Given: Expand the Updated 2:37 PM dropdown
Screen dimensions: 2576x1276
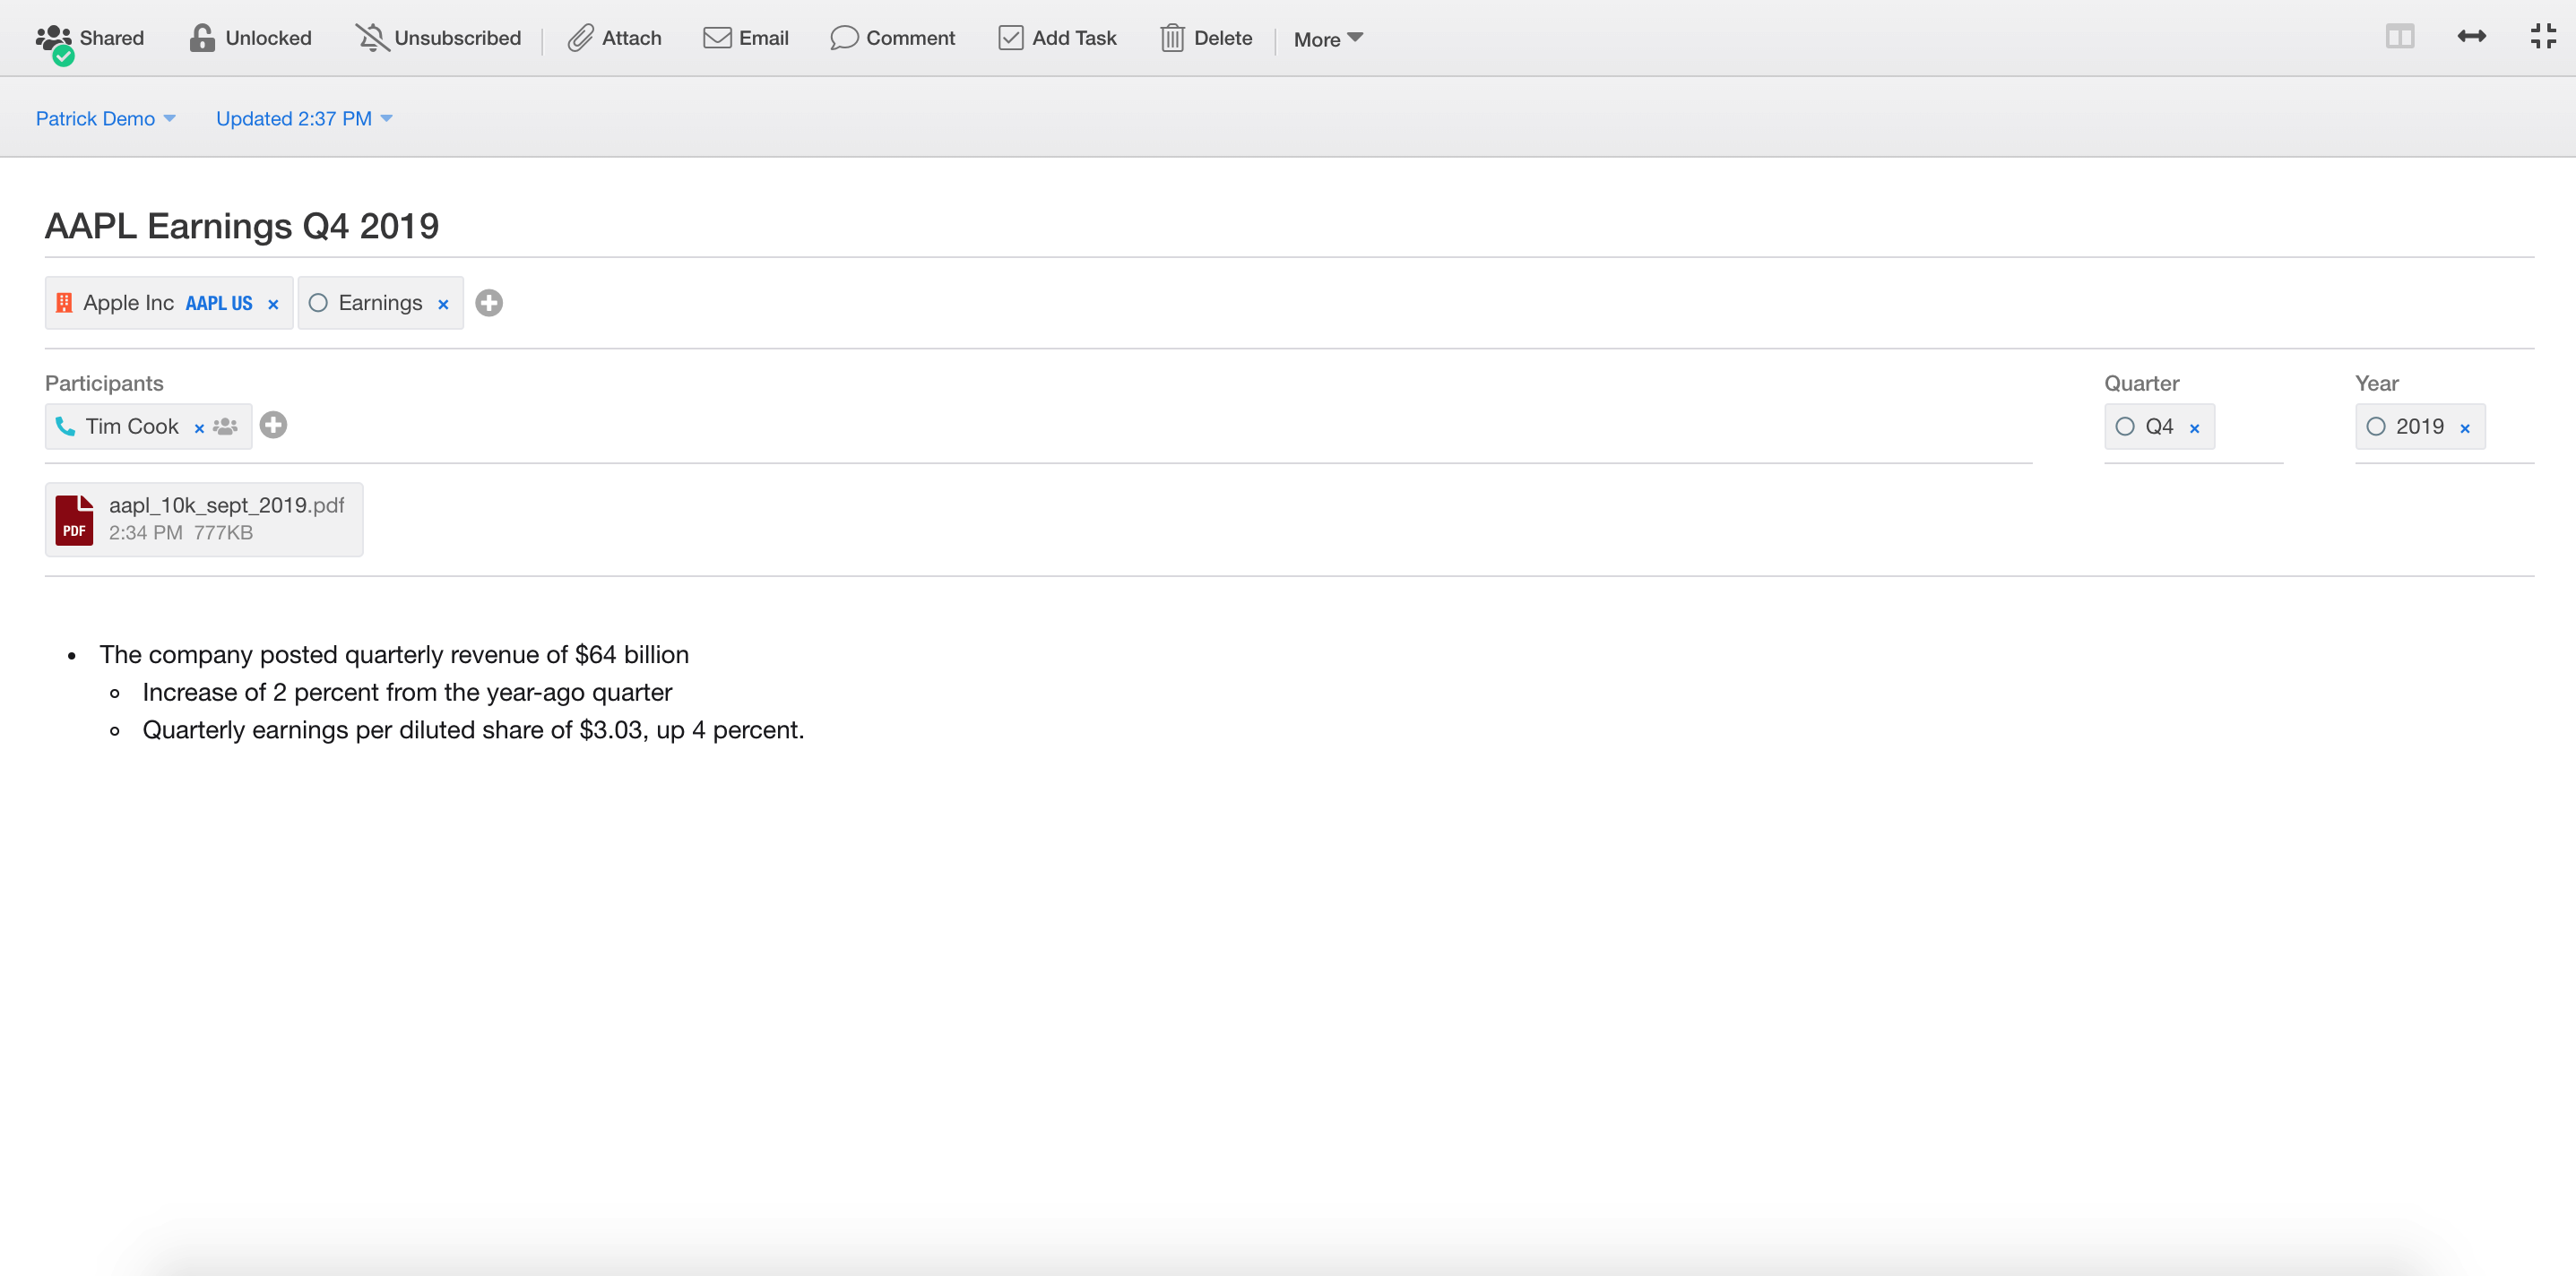Looking at the screenshot, I should coord(303,119).
